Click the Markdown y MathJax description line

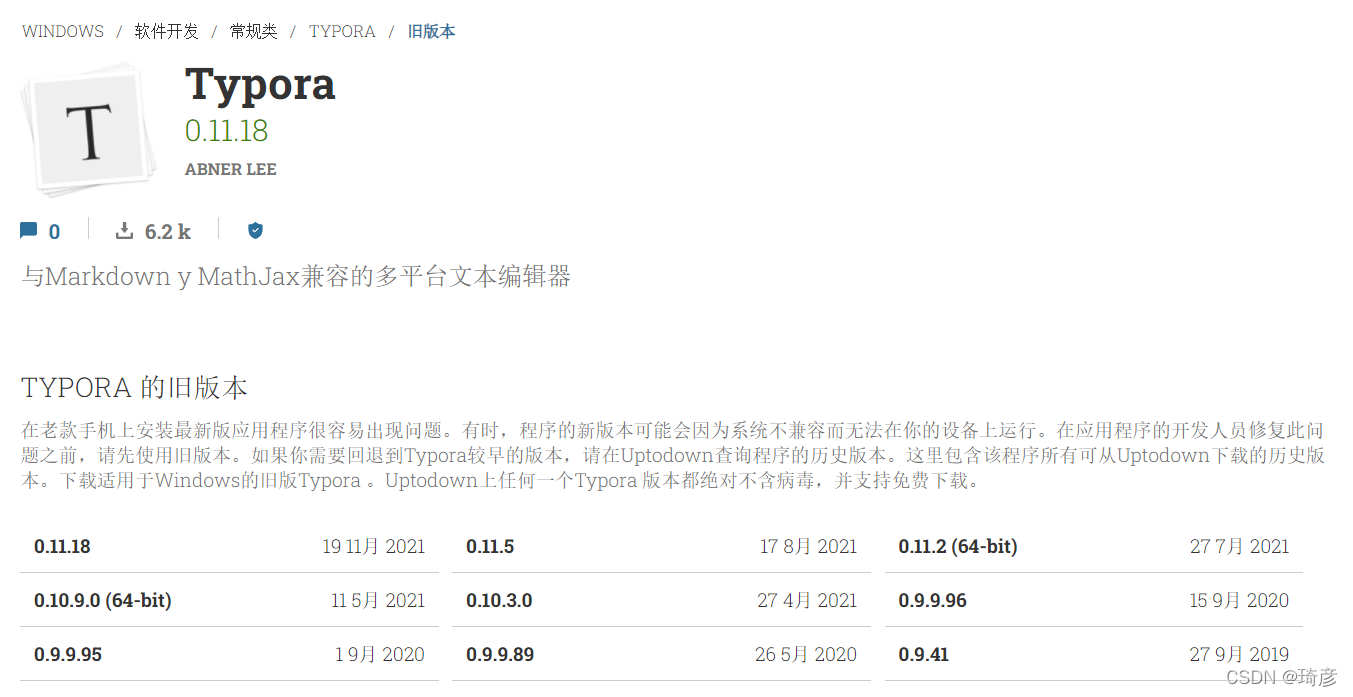coord(296,276)
